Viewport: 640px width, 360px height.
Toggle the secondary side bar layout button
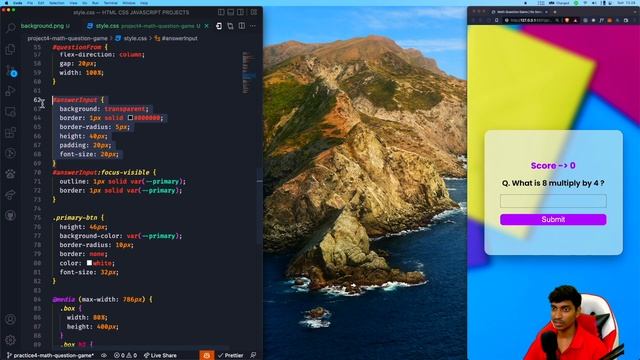[x=240, y=12]
